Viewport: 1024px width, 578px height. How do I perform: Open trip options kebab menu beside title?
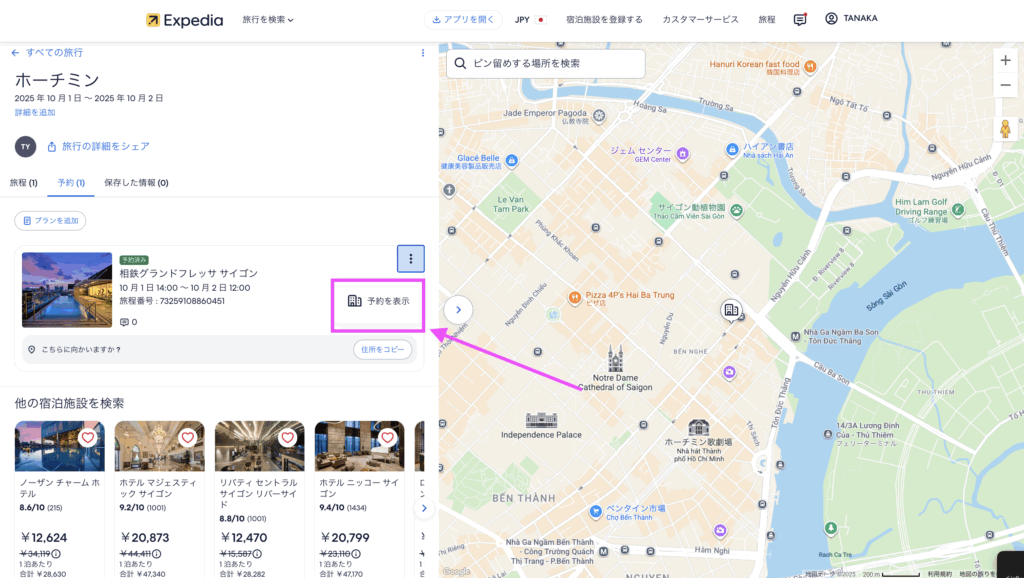[x=423, y=53]
